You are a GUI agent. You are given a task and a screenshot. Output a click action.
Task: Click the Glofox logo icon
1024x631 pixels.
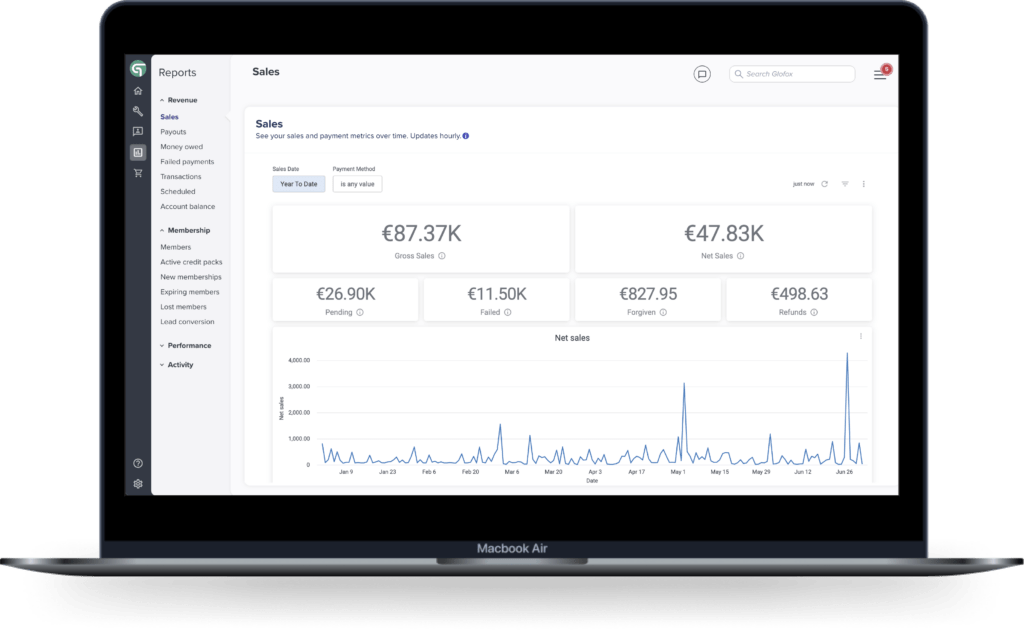(138, 69)
